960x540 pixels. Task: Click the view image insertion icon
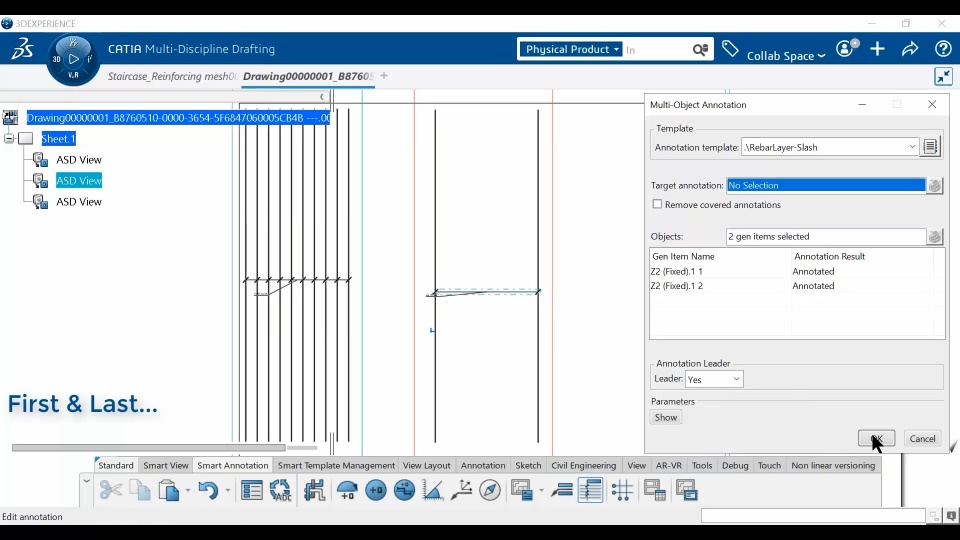(x=522, y=490)
